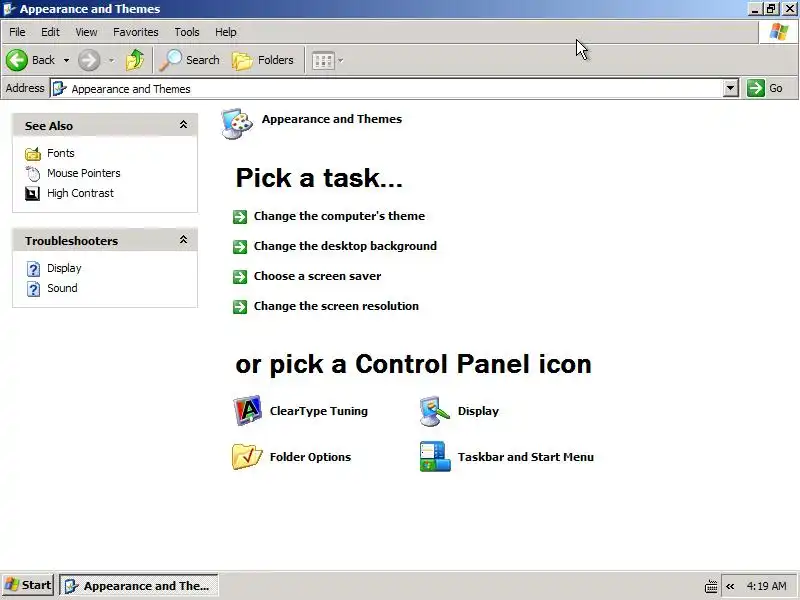Click the Windows flag logo

coord(779,32)
